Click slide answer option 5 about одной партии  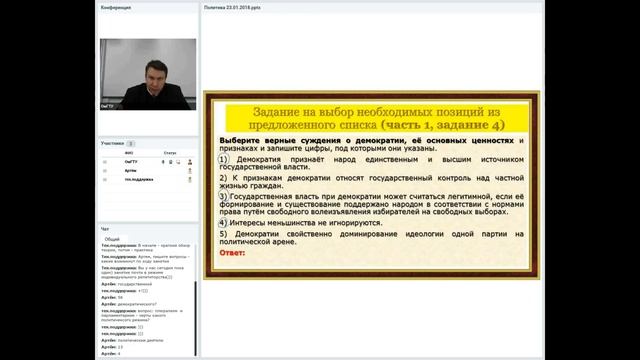point(371,238)
